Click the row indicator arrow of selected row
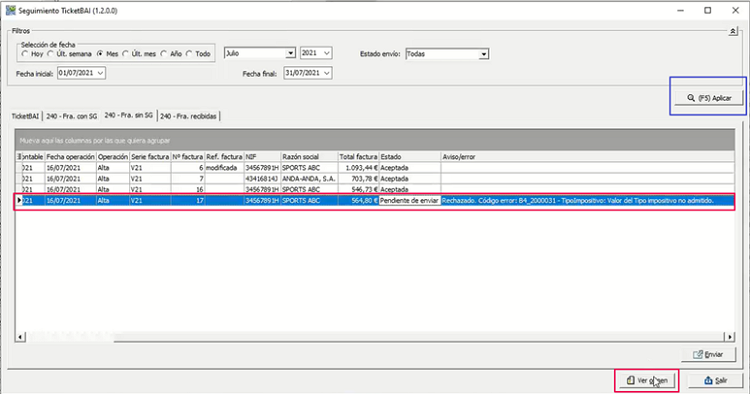 coord(19,201)
